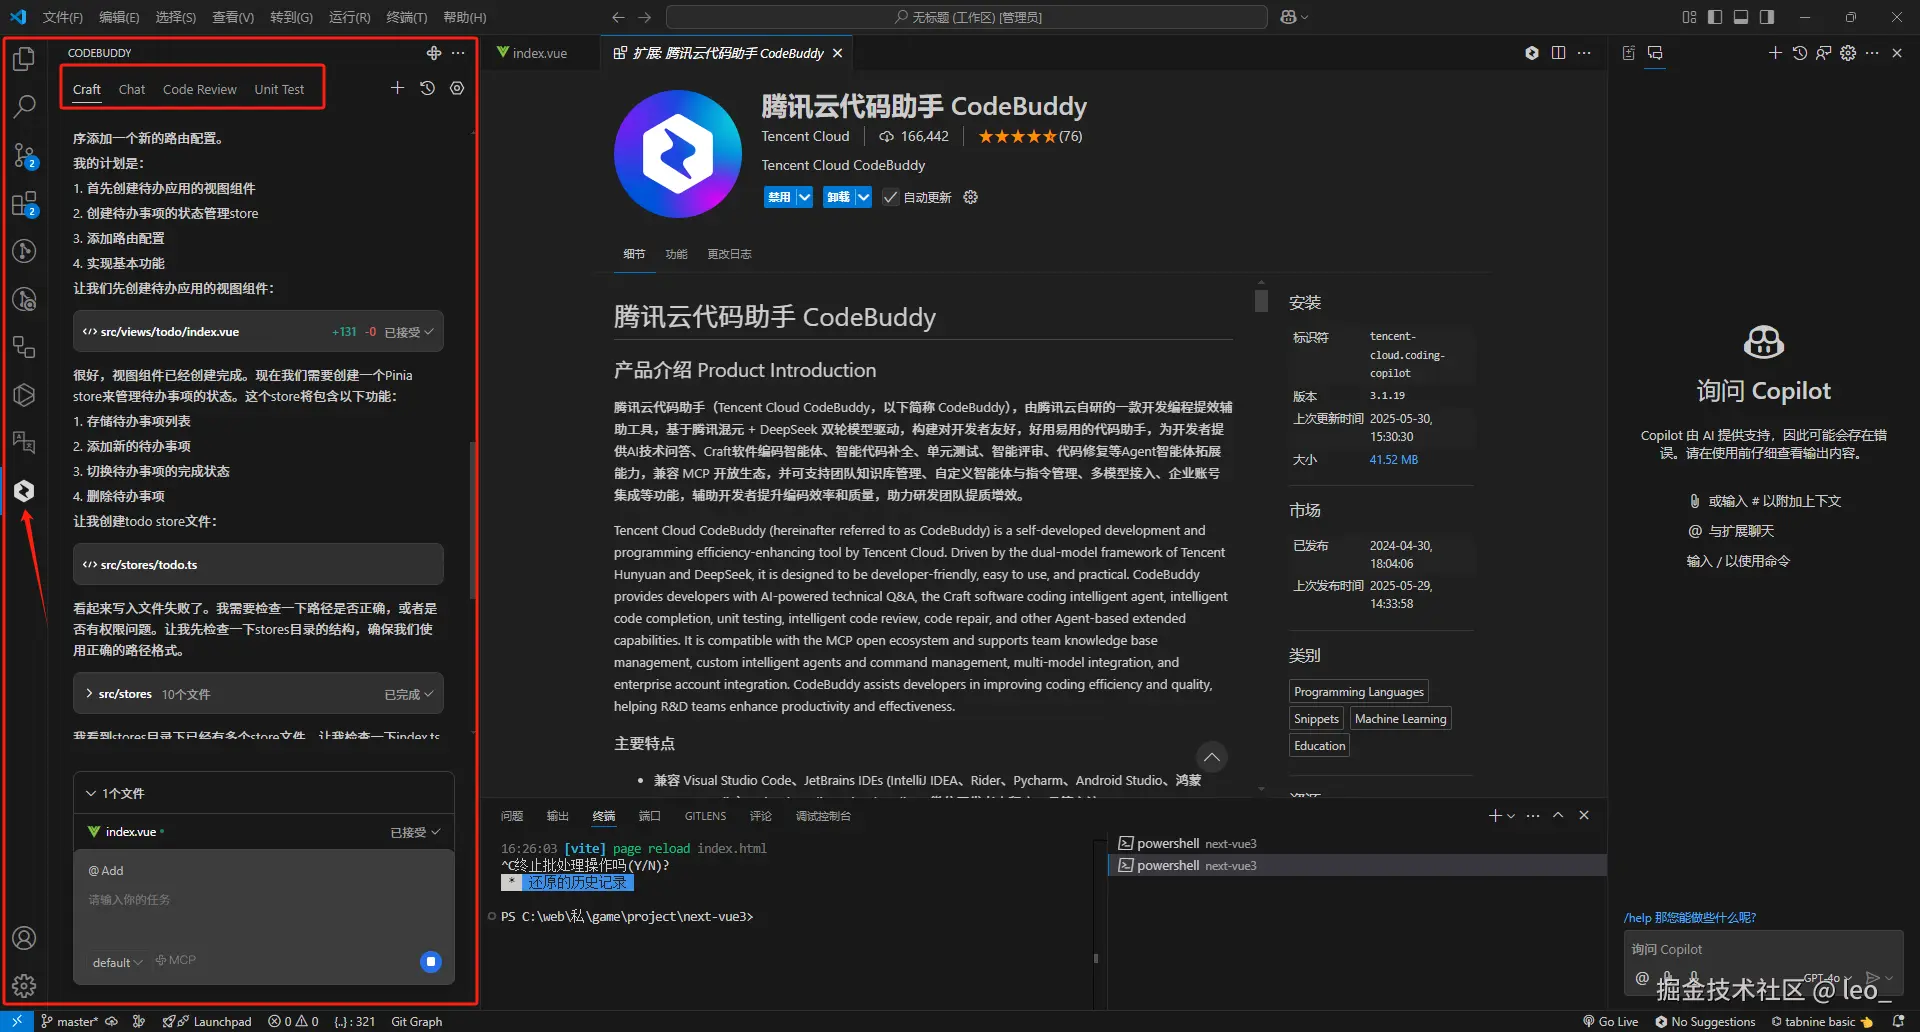The height and width of the screenshot is (1032, 1920).
Task: Open the CodeBuddy icon in the activity bar
Action: click(x=24, y=491)
